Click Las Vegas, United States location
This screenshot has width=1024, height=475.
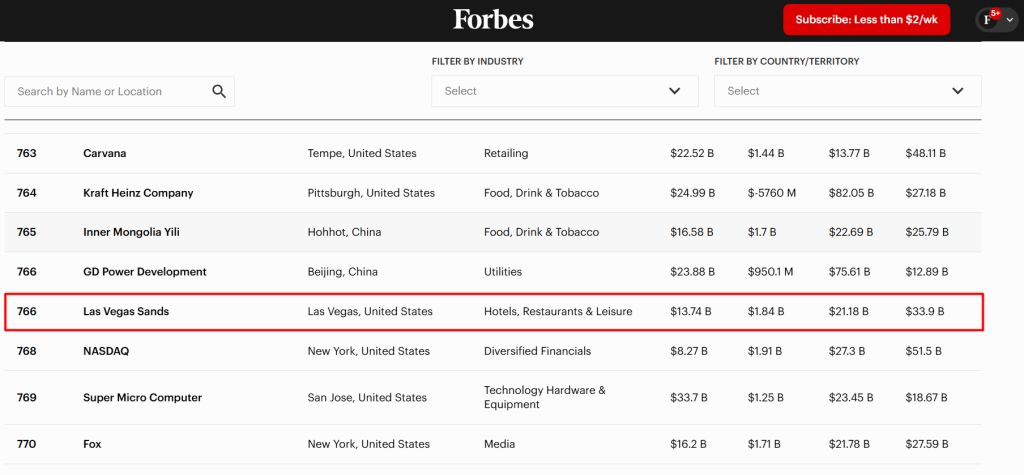tap(370, 312)
